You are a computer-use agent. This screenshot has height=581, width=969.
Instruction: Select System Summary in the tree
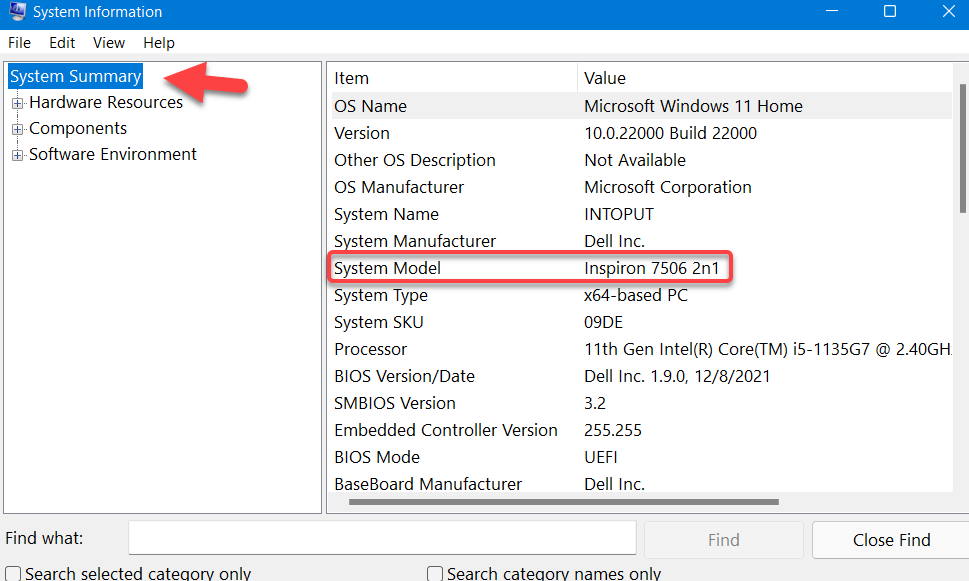click(75, 76)
